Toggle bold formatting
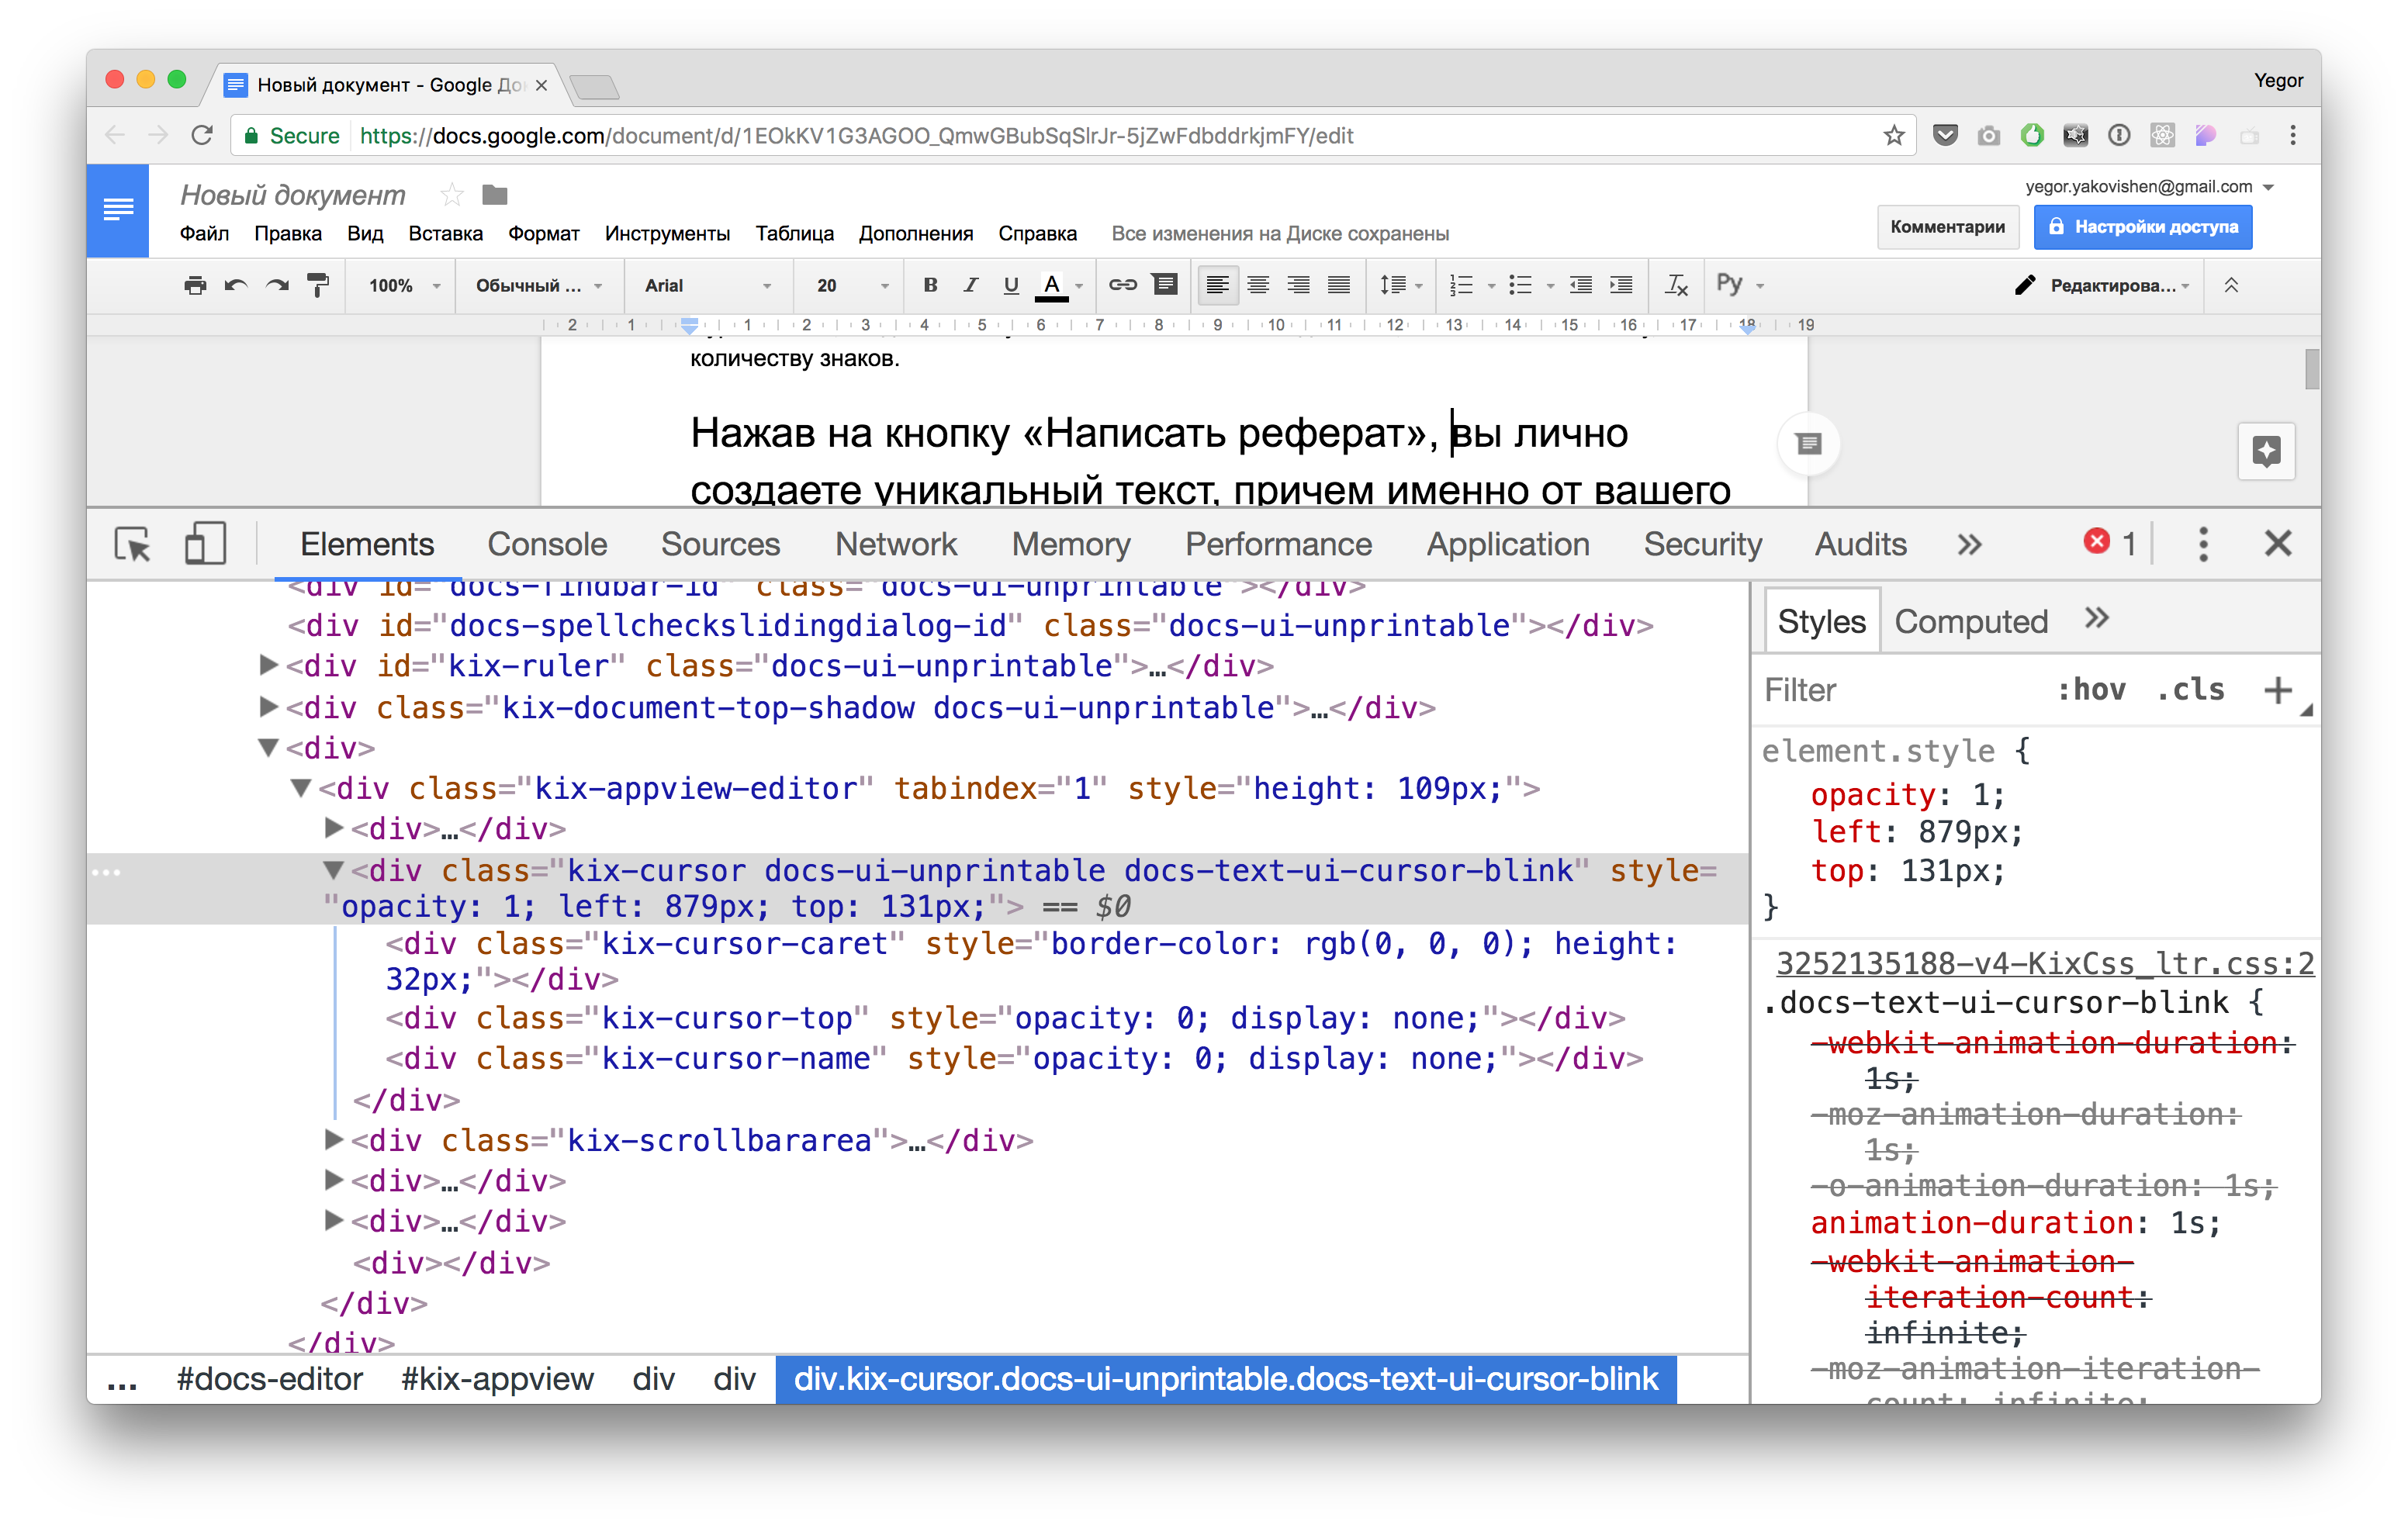Viewport: 2408px width, 1528px height. pyautogui.click(x=930, y=285)
